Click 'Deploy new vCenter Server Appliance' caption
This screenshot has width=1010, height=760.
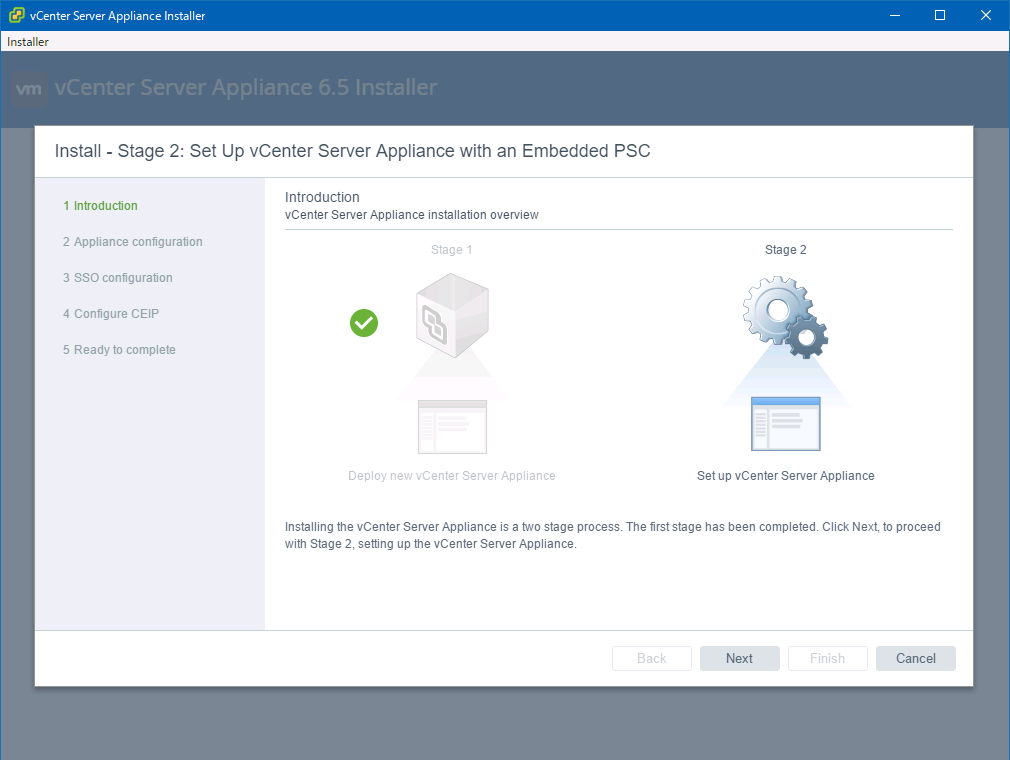pyautogui.click(x=452, y=476)
